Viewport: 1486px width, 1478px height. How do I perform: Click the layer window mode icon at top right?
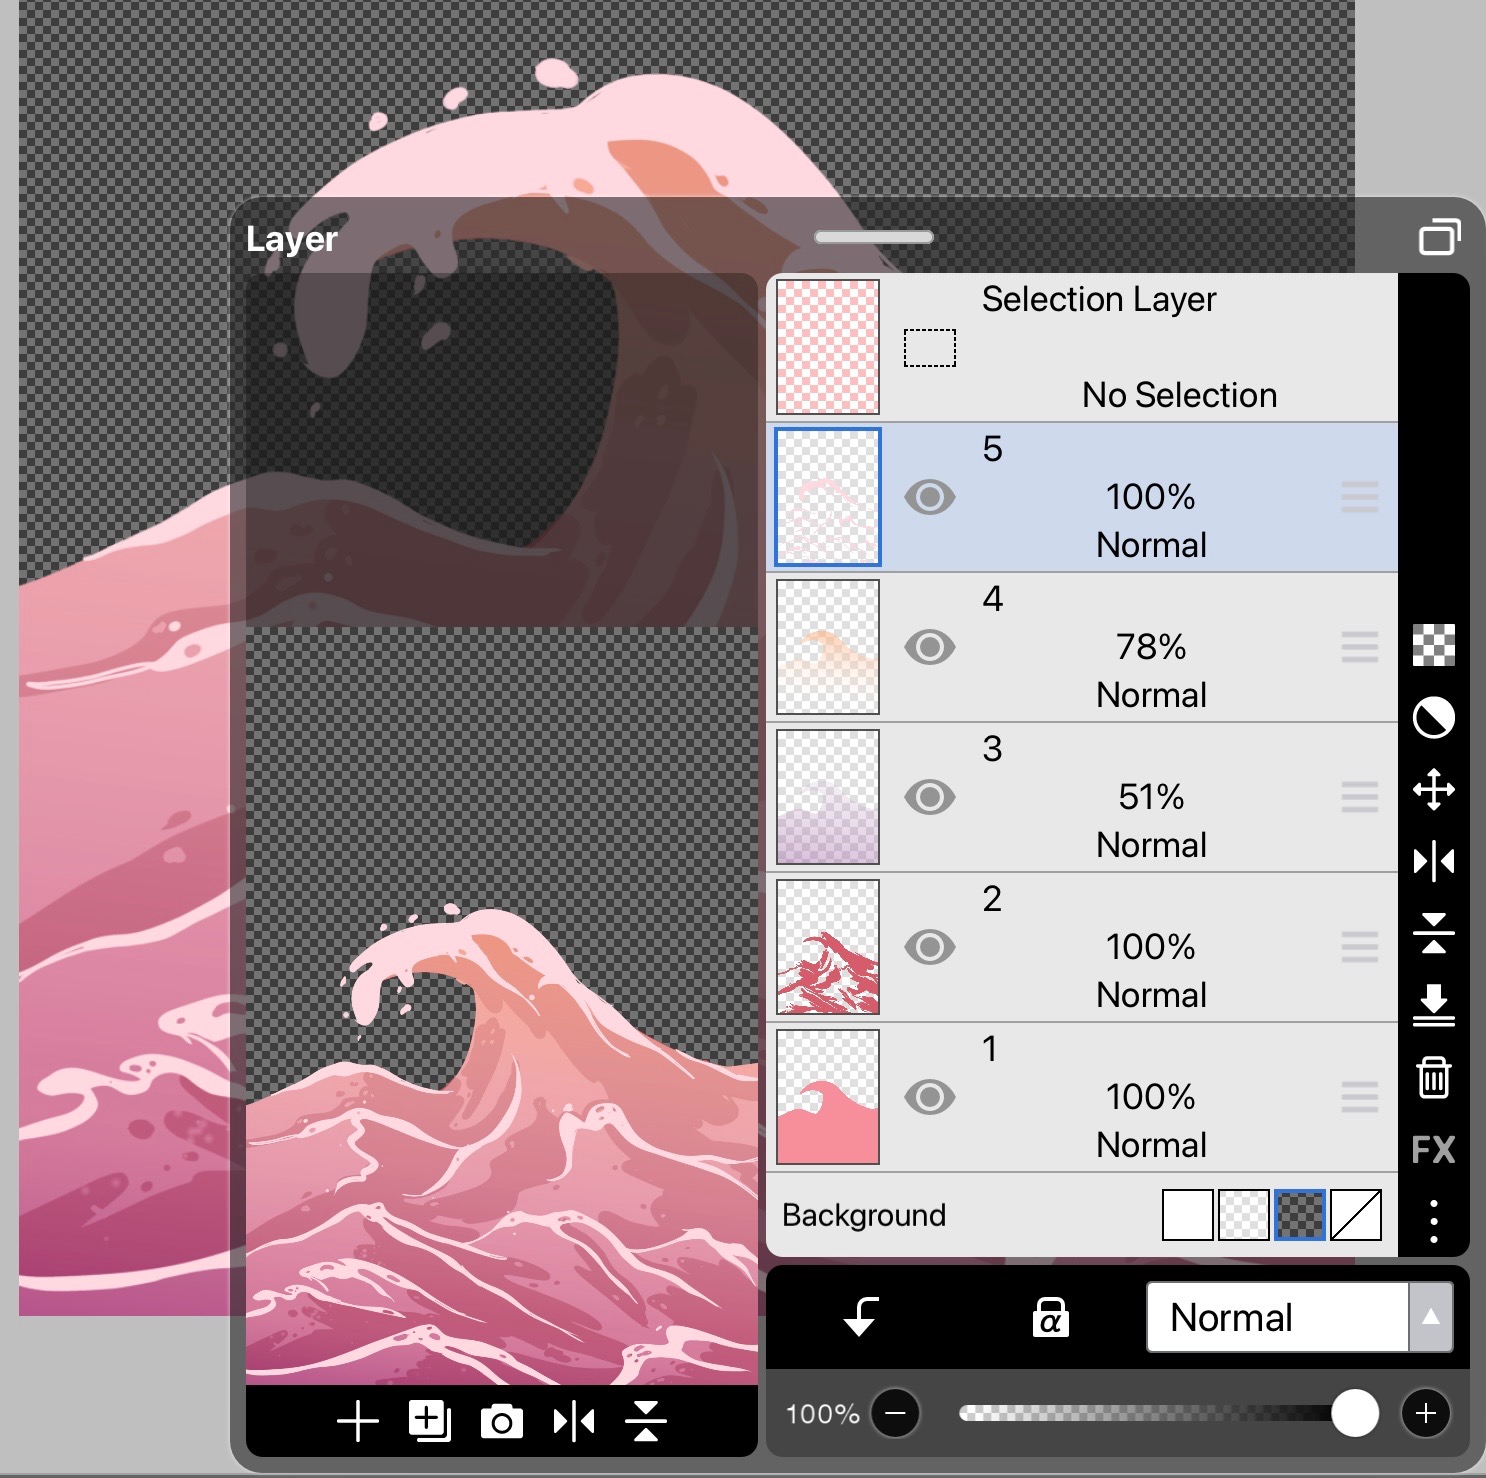(1439, 237)
